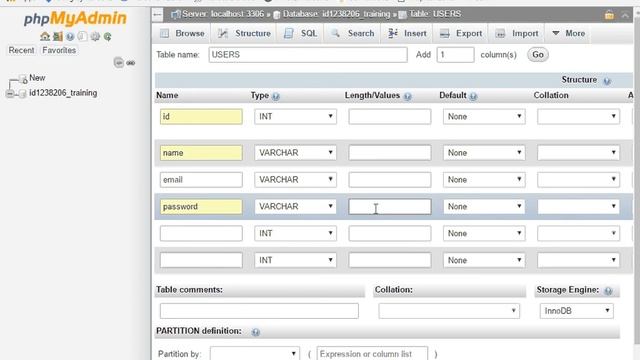The image size is (640, 360).
Task: Click the link-with-main-panel chain icon
Action: [131, 63]
